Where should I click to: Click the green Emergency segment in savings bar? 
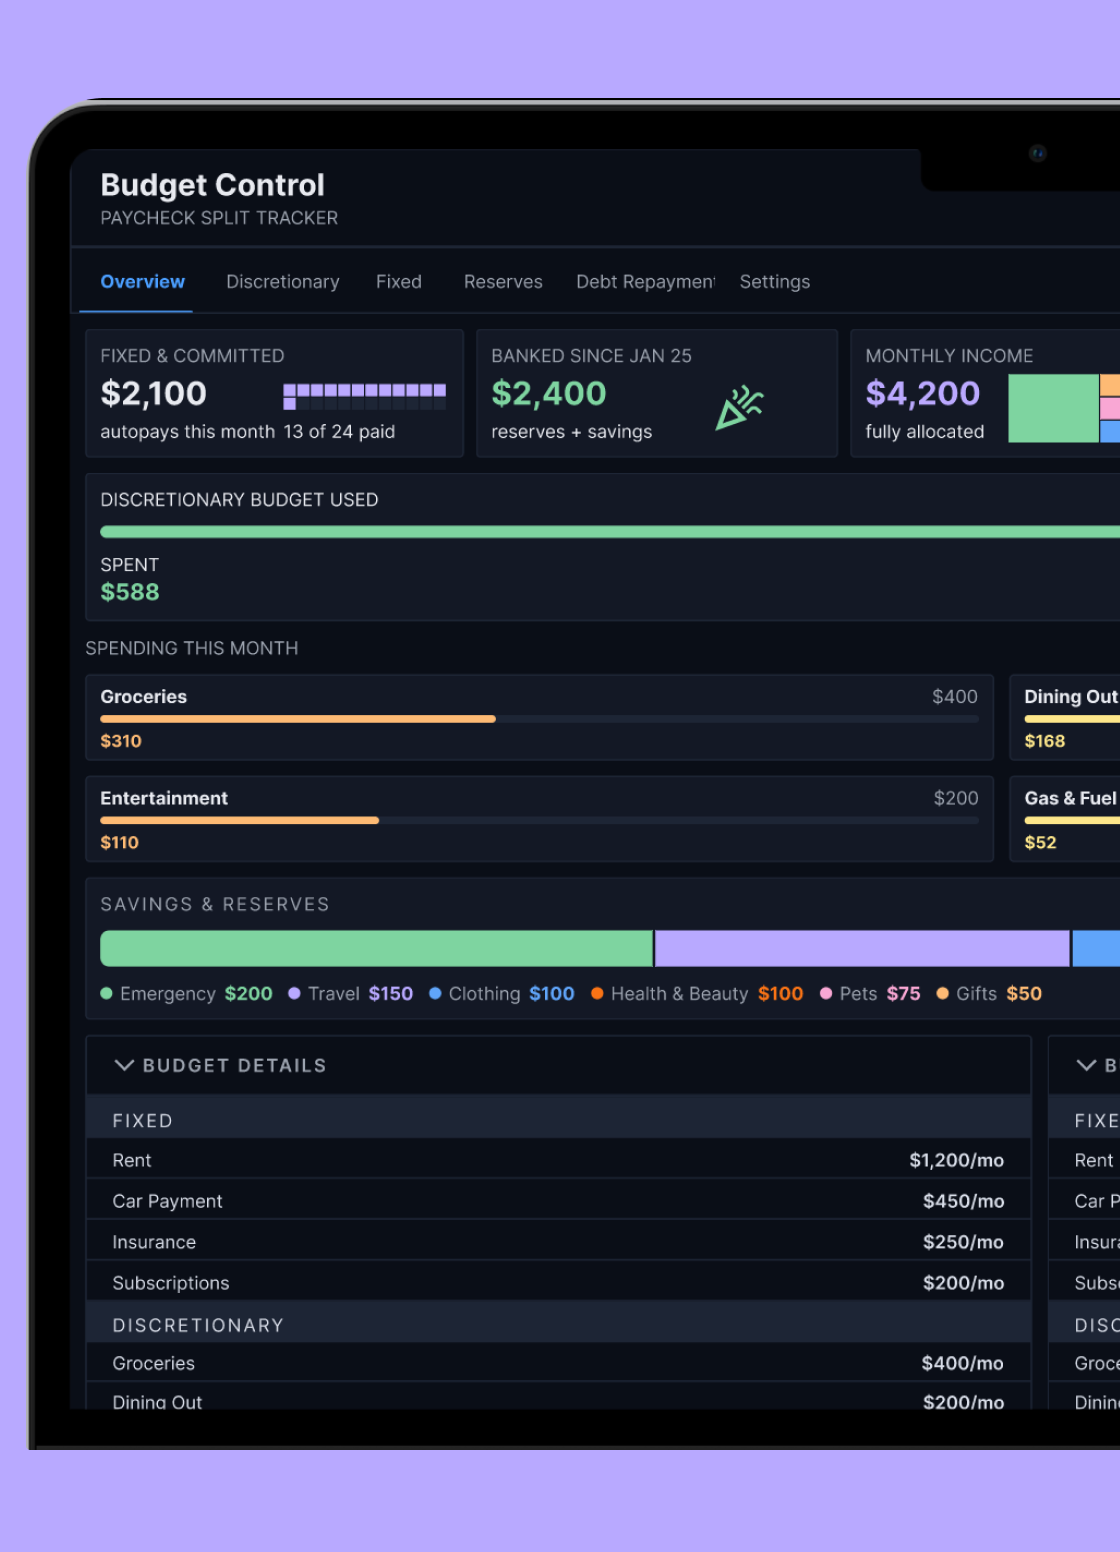pyautogui.click(x=376, y=948)
